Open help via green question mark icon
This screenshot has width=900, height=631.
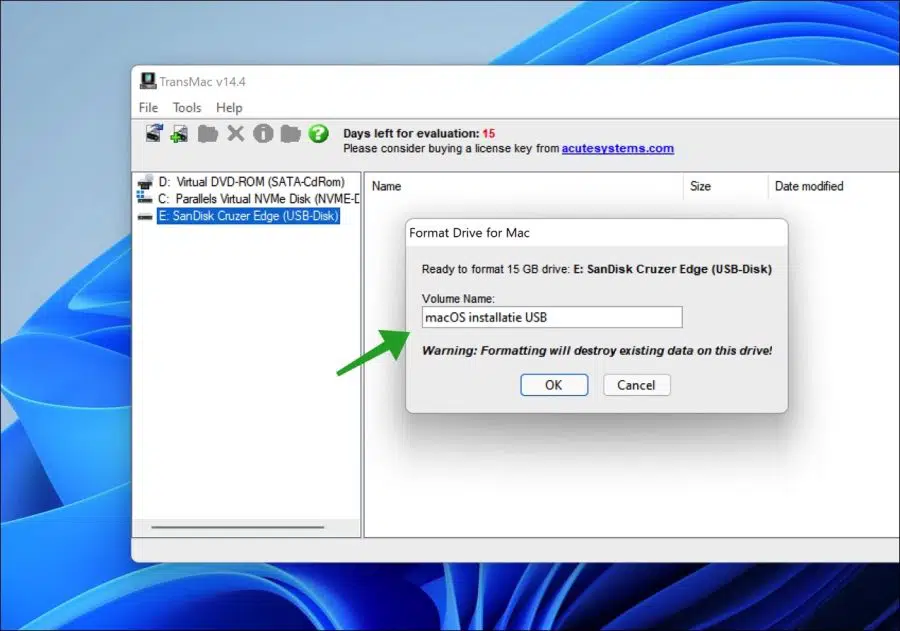319,134
